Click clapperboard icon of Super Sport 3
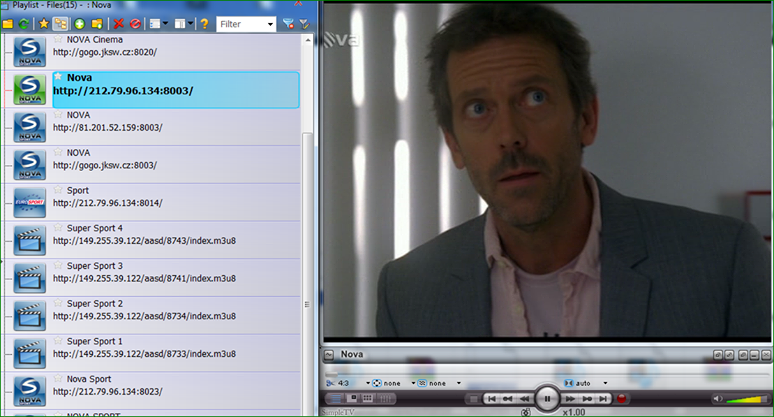Viewport: 774px width, 417px height. [x=30, y=278]
